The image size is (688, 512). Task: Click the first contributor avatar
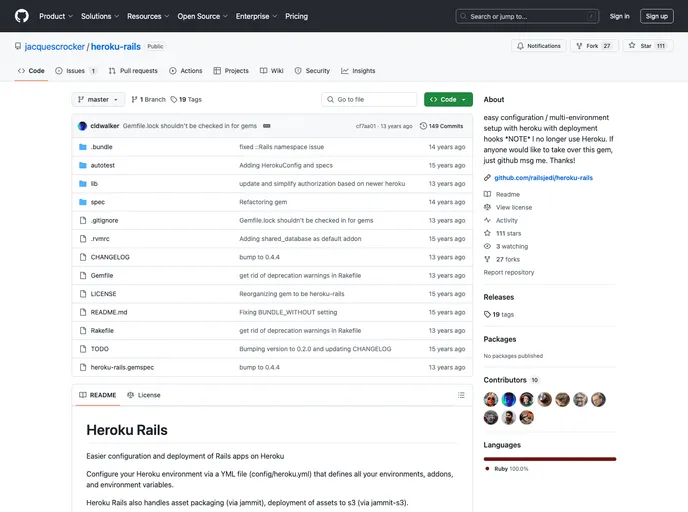click(491, 399)
